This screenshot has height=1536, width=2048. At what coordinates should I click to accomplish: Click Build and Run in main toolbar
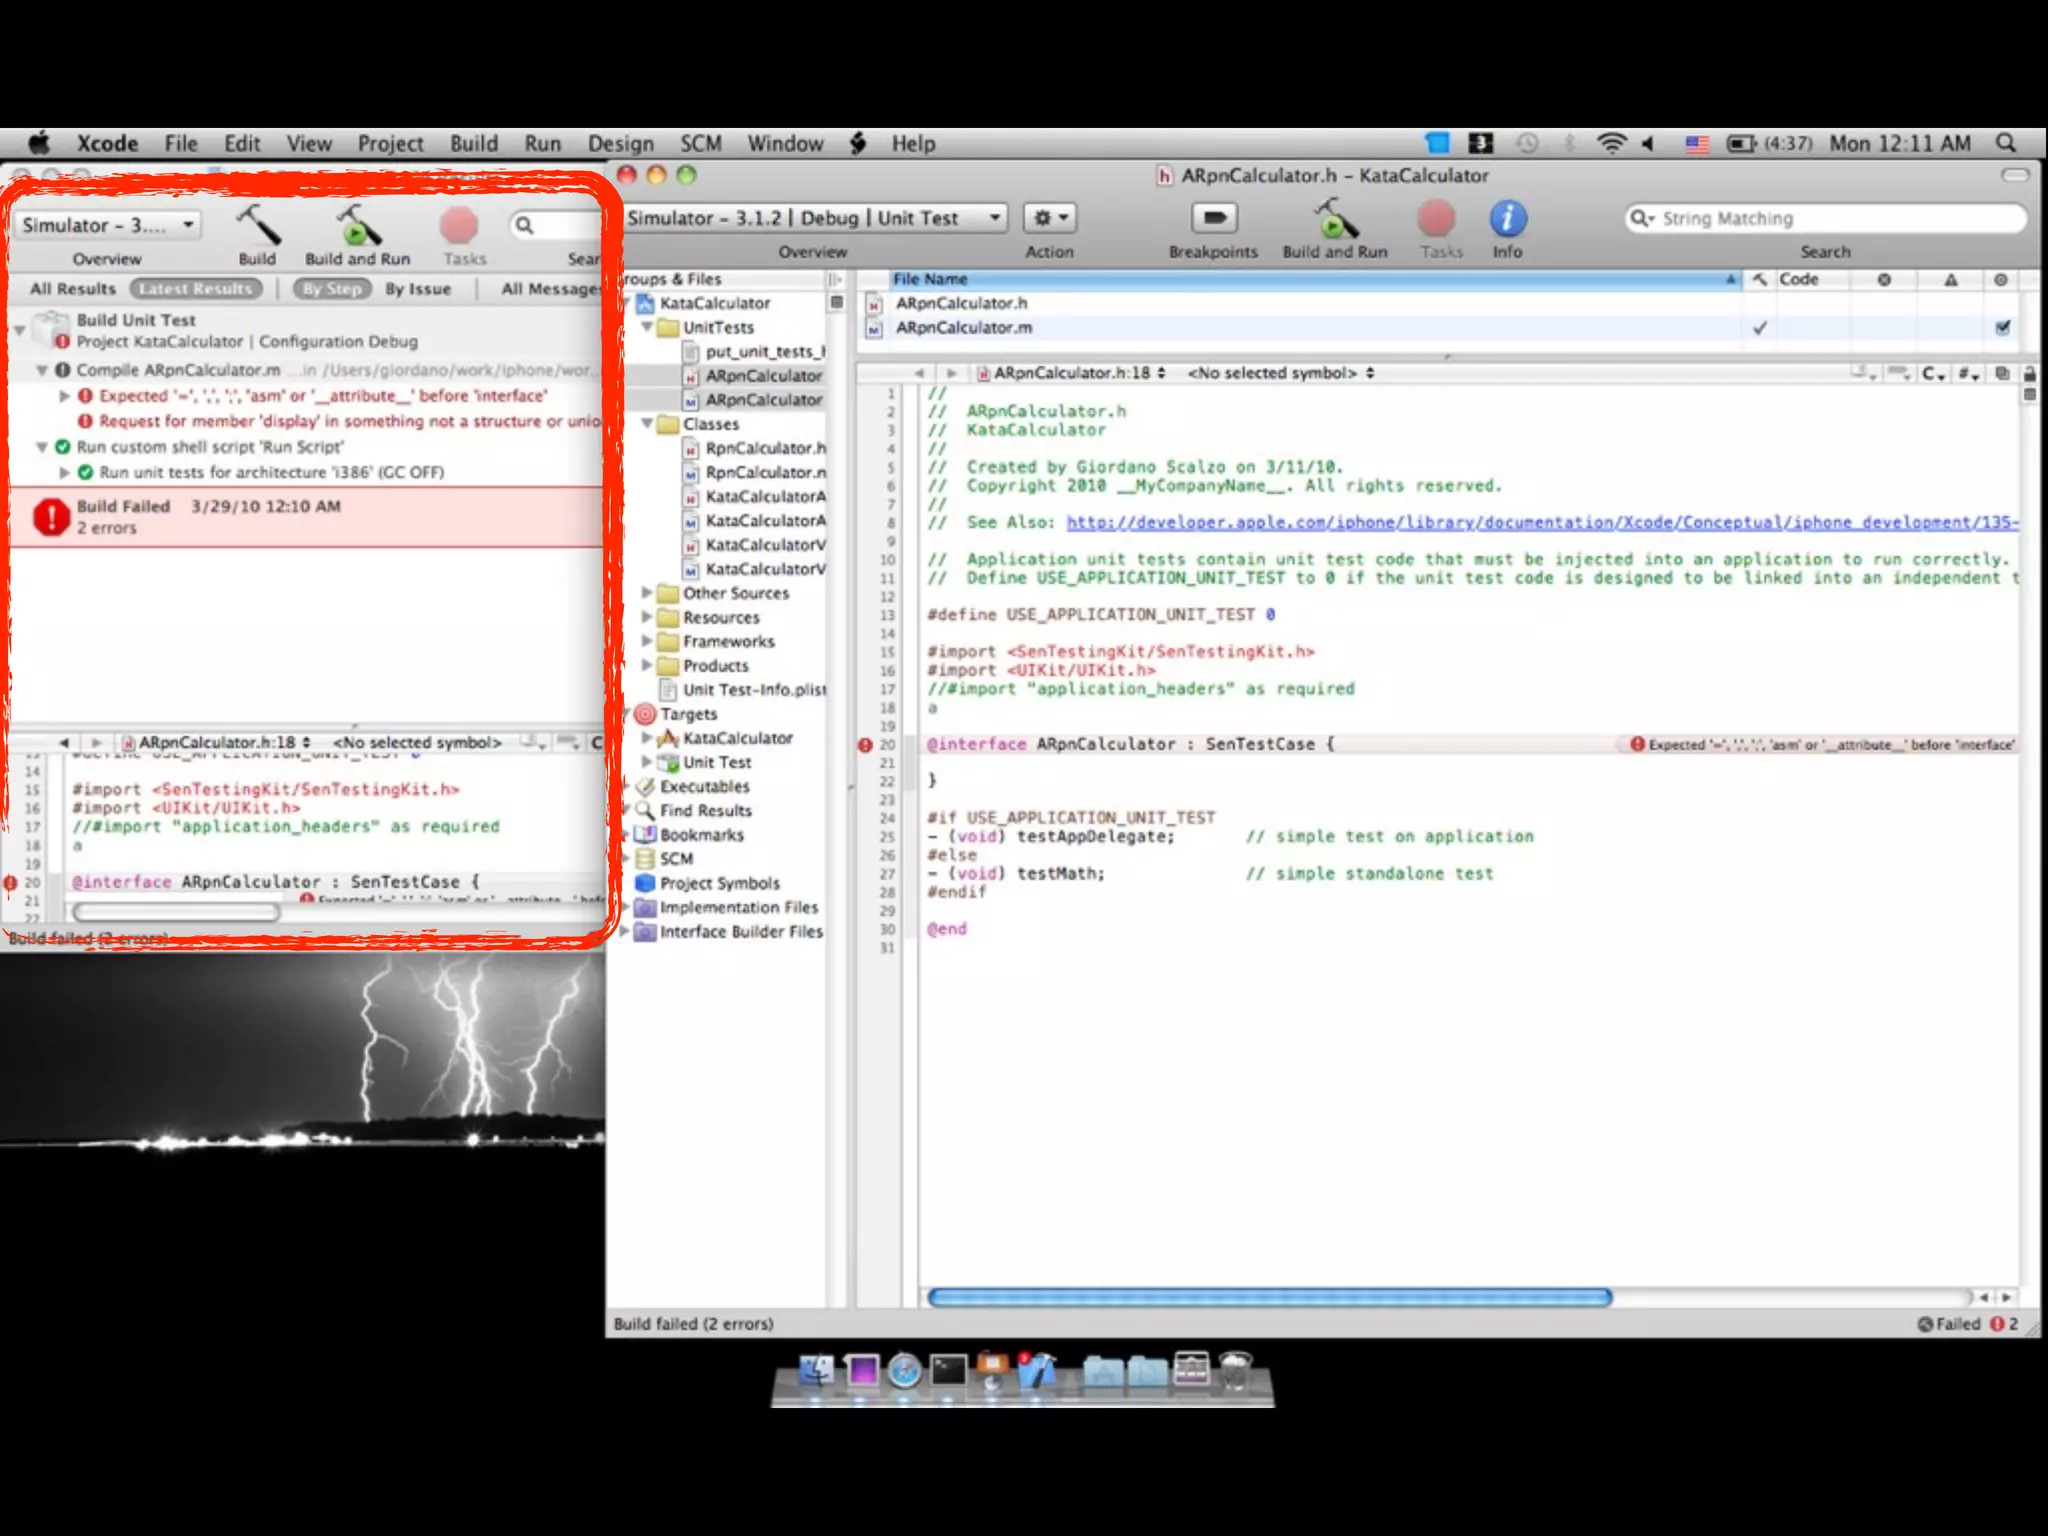click(1335, 220)
